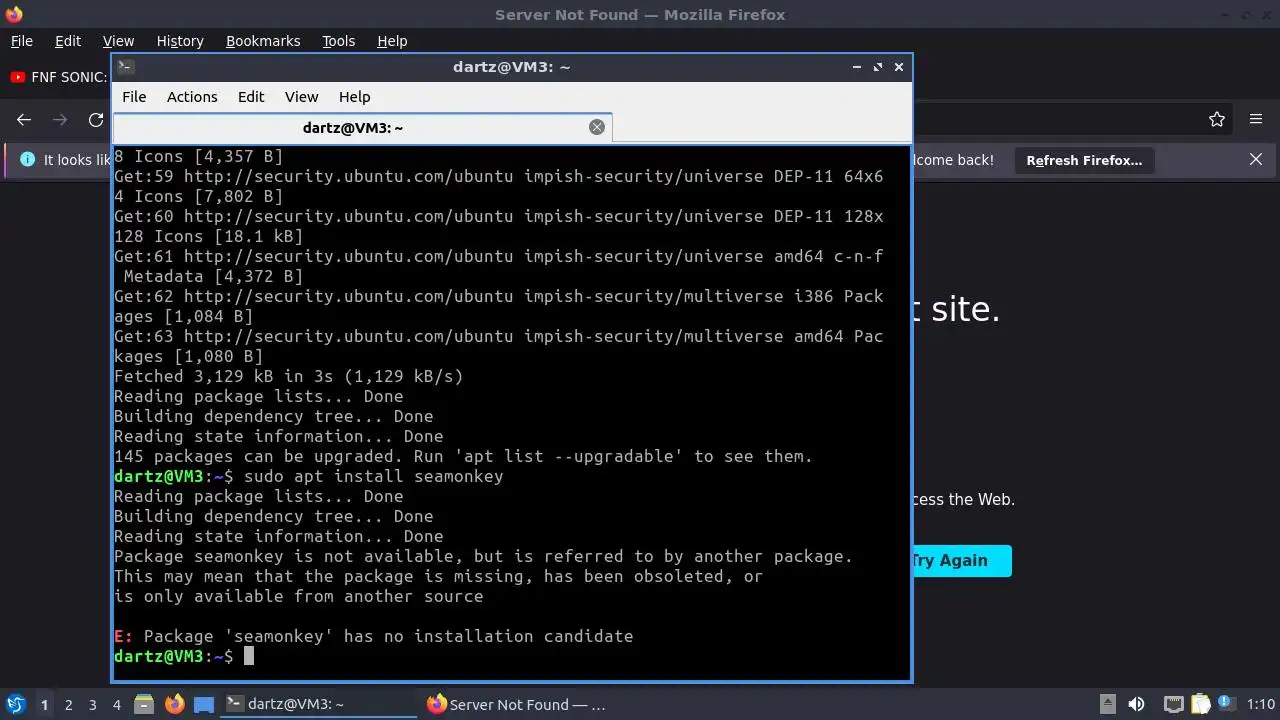Bookmark this page with the star icon

pyautogui.click(x=1217, y=119)
